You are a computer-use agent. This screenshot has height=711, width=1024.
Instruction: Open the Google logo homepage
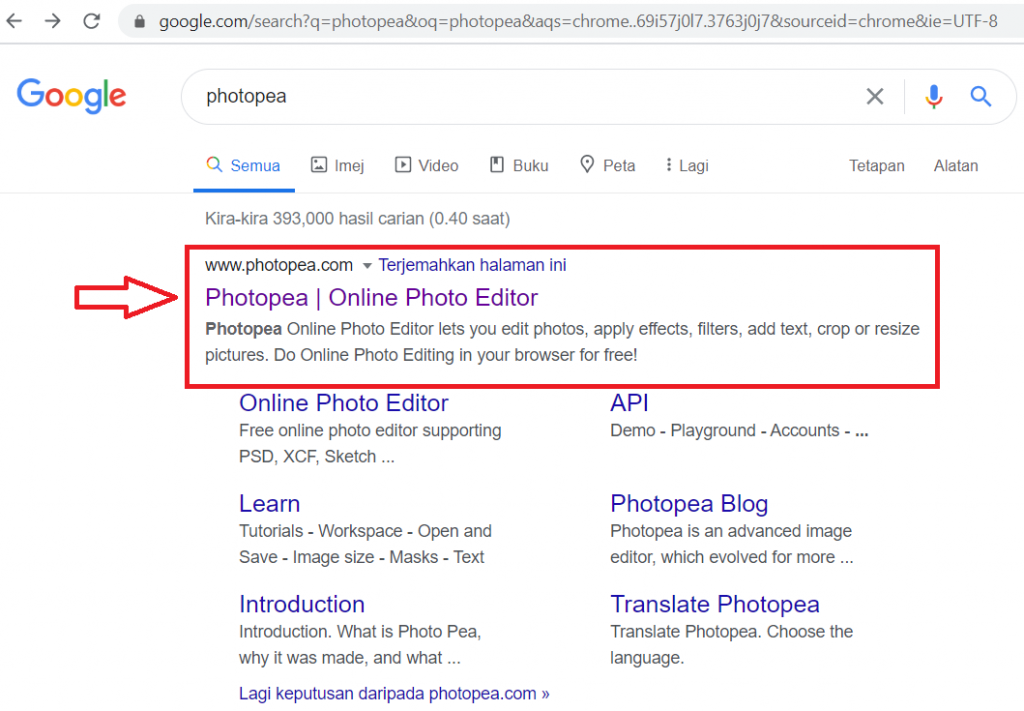(x=71, y=96)
